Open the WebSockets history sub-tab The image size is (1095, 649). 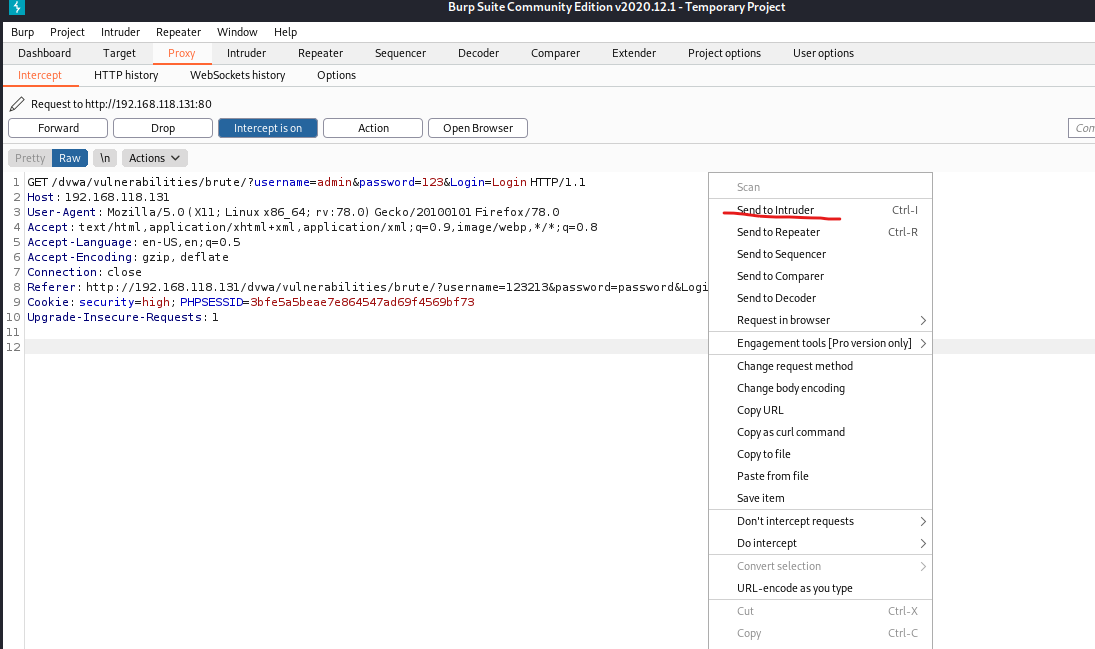pos(237,75)
